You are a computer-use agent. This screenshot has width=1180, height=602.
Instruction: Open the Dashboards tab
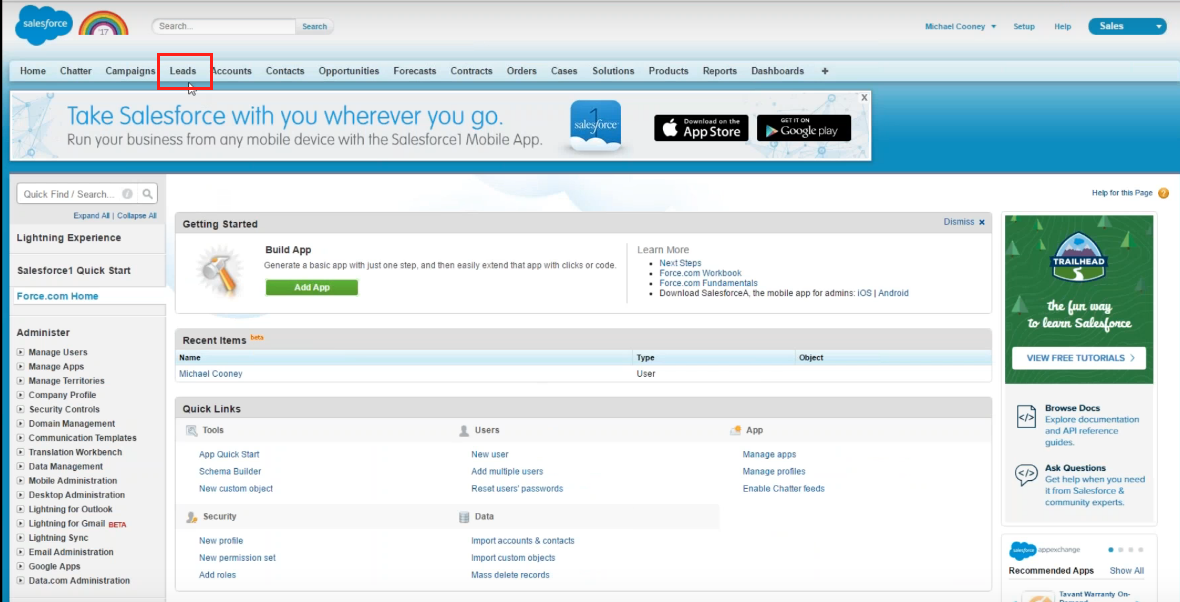(777, 71)
